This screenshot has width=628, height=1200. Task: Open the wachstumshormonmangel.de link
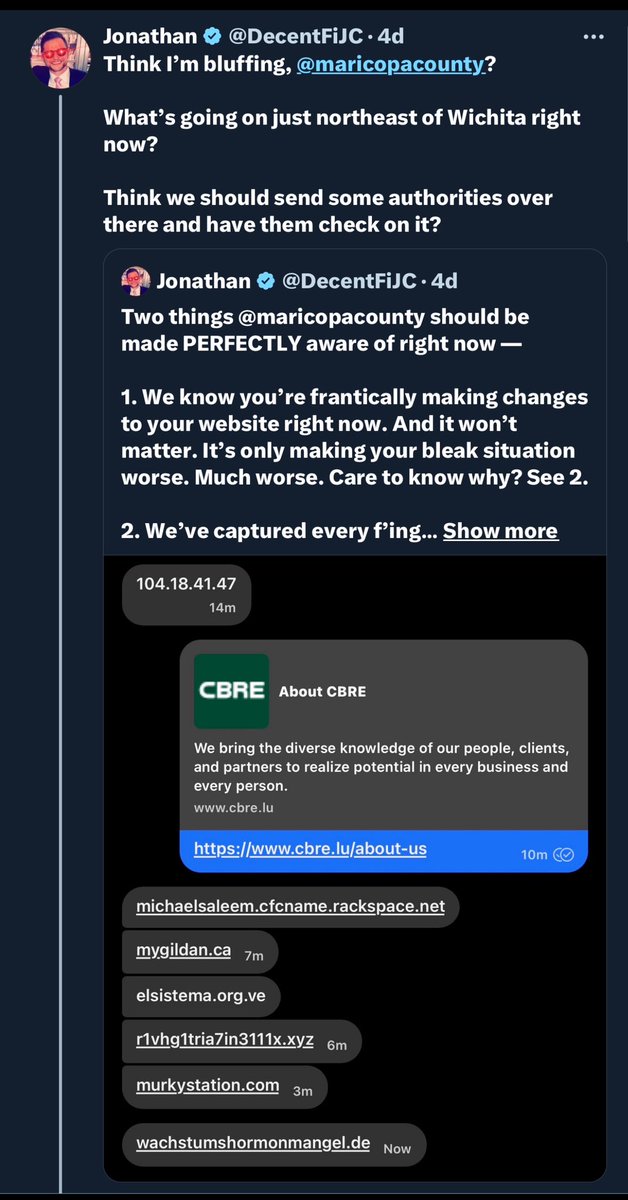(253, 1143)
